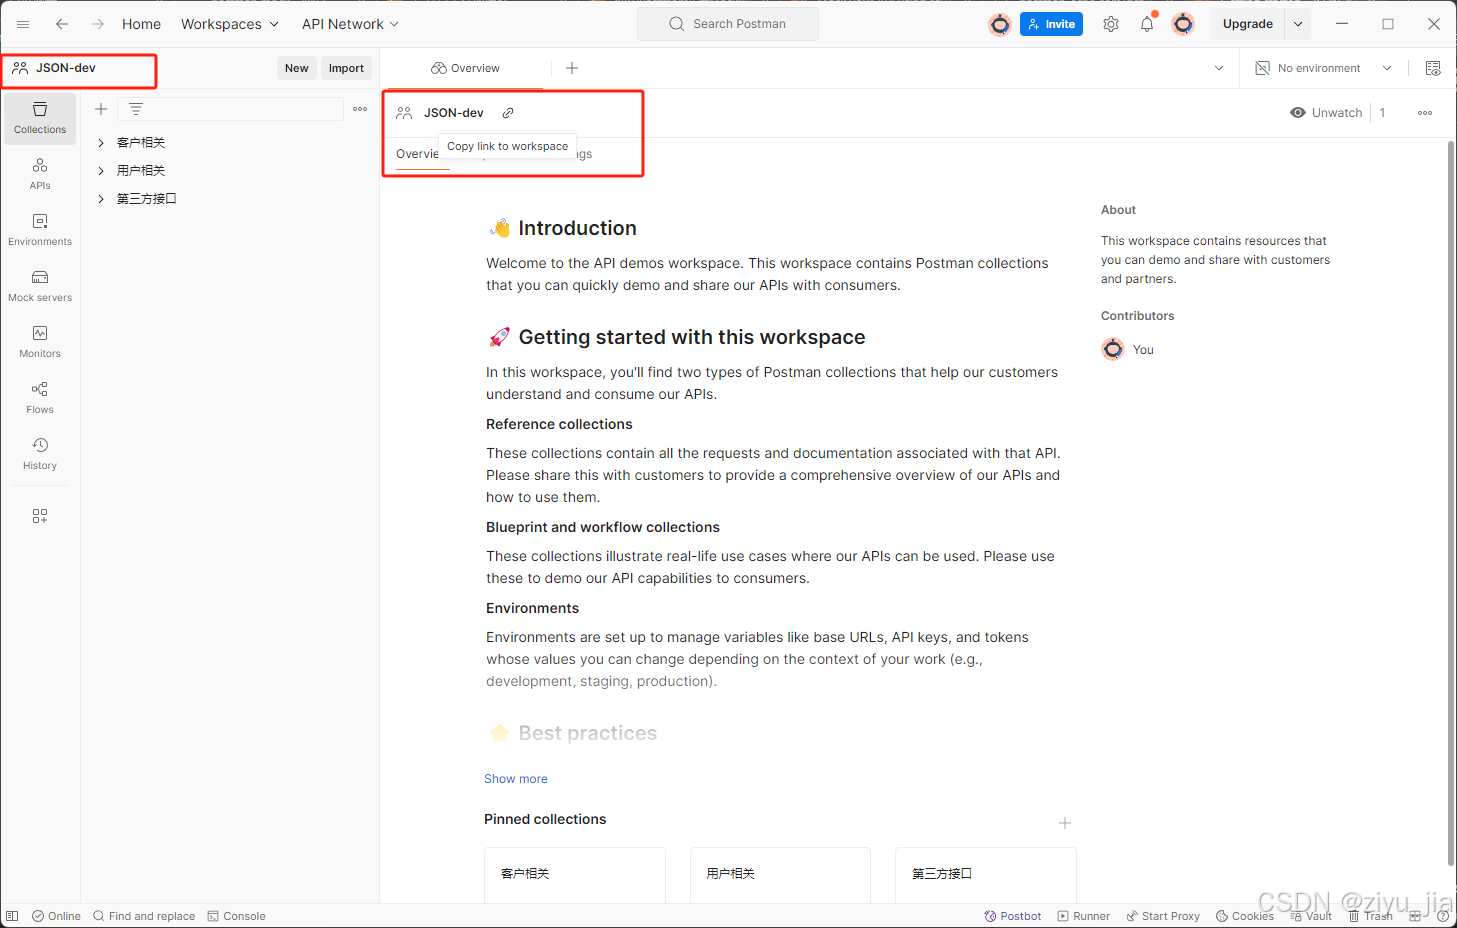Image resolution: width=1457 pixels, height=928 pixels.
Task: Open History in the sidebar
Action: [40, 454]
